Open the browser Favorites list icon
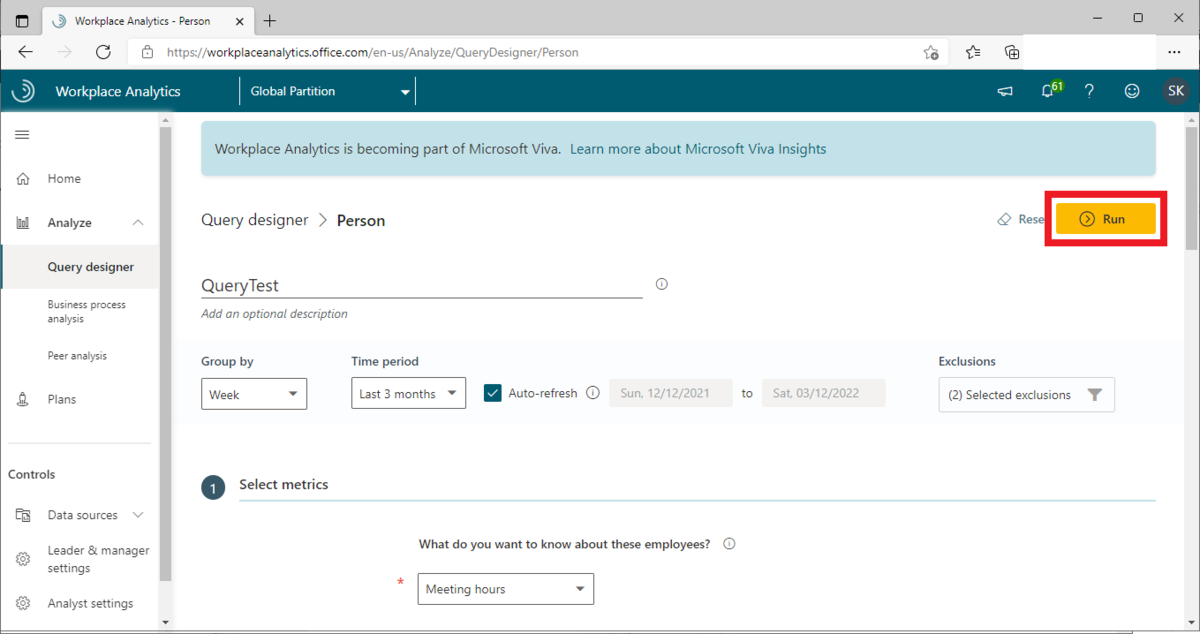This screenshot has height=634, width=1200. click(x=973, y=52)
